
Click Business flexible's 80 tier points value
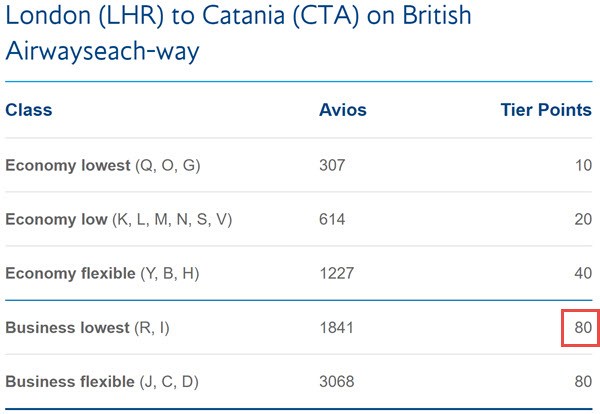pyautogui.click(x=583, y=381)
